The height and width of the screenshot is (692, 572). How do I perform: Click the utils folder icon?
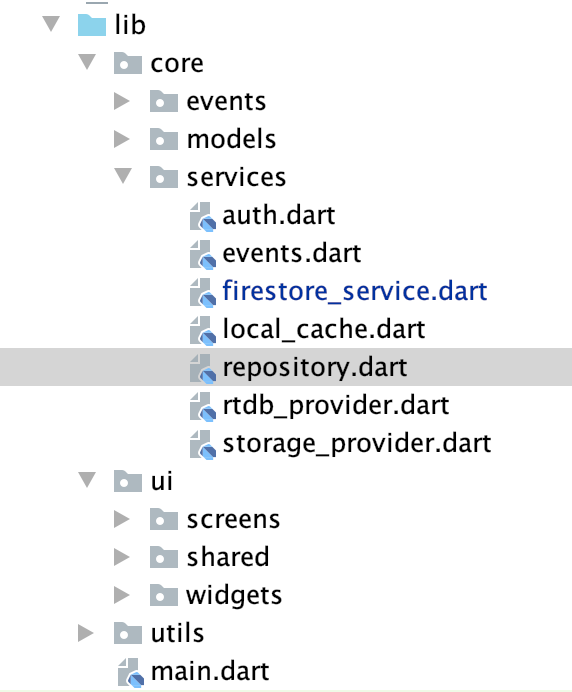(x=128, y=633)
